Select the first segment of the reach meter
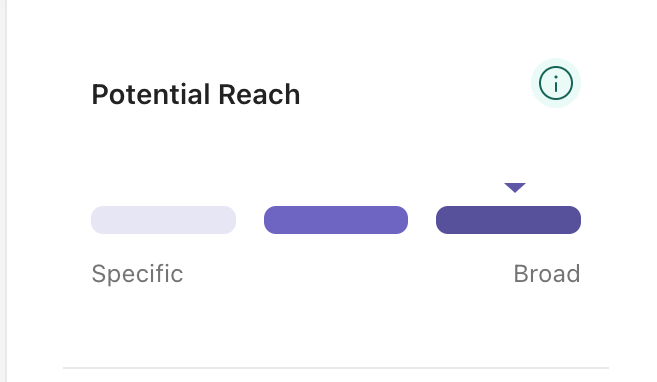 coord(163,220)
